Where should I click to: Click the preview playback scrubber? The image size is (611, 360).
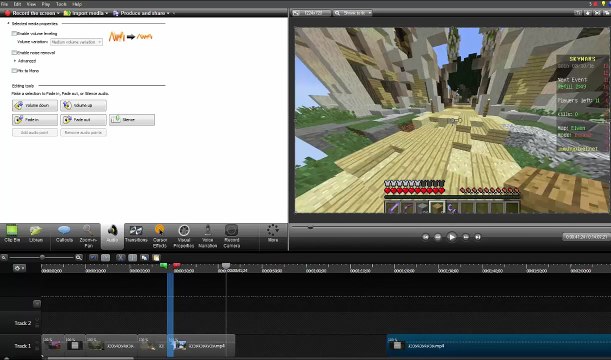coord(310,227)
